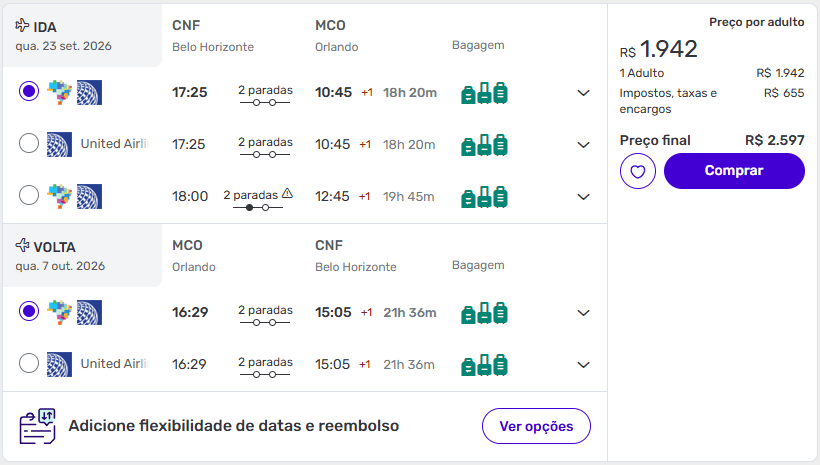820x465 pixels.
Task: Expand details of United Airlines return flight
Action: tap(584, 365)
